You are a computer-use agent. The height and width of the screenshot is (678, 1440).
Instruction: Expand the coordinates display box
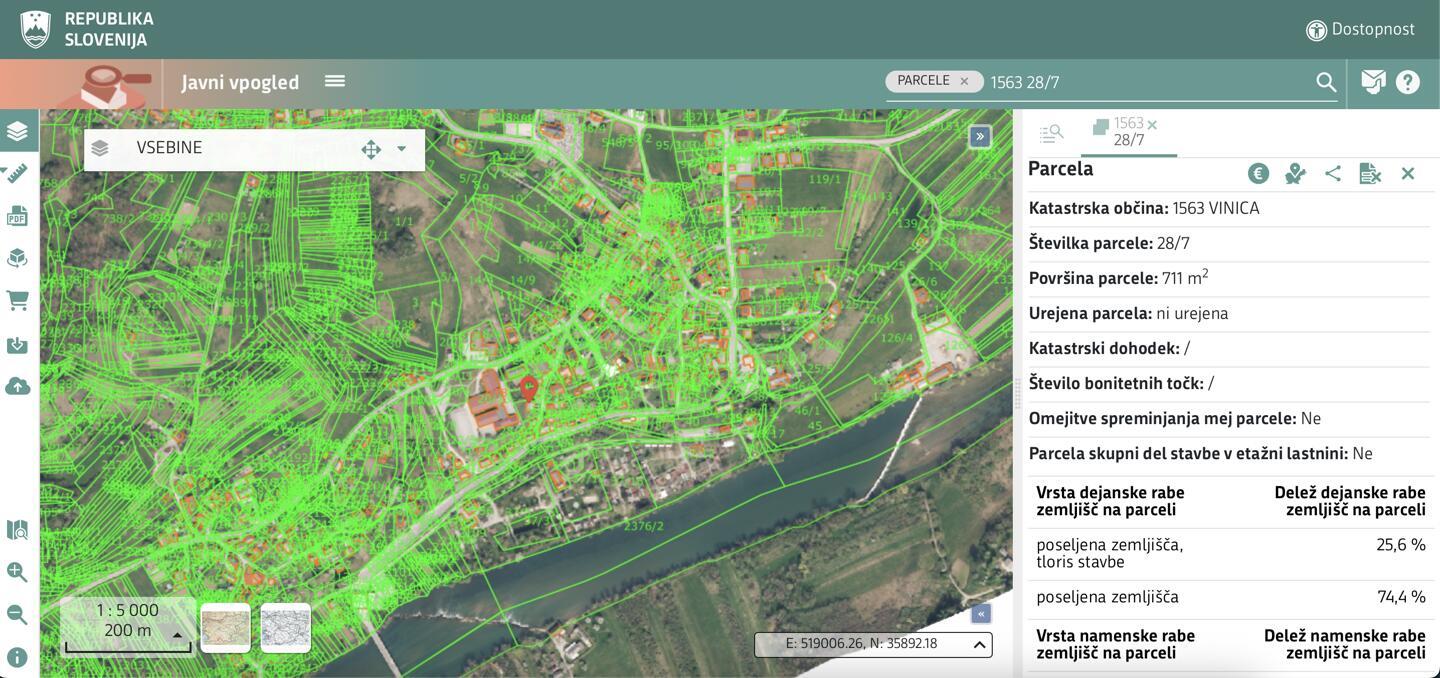coord(980,645)
